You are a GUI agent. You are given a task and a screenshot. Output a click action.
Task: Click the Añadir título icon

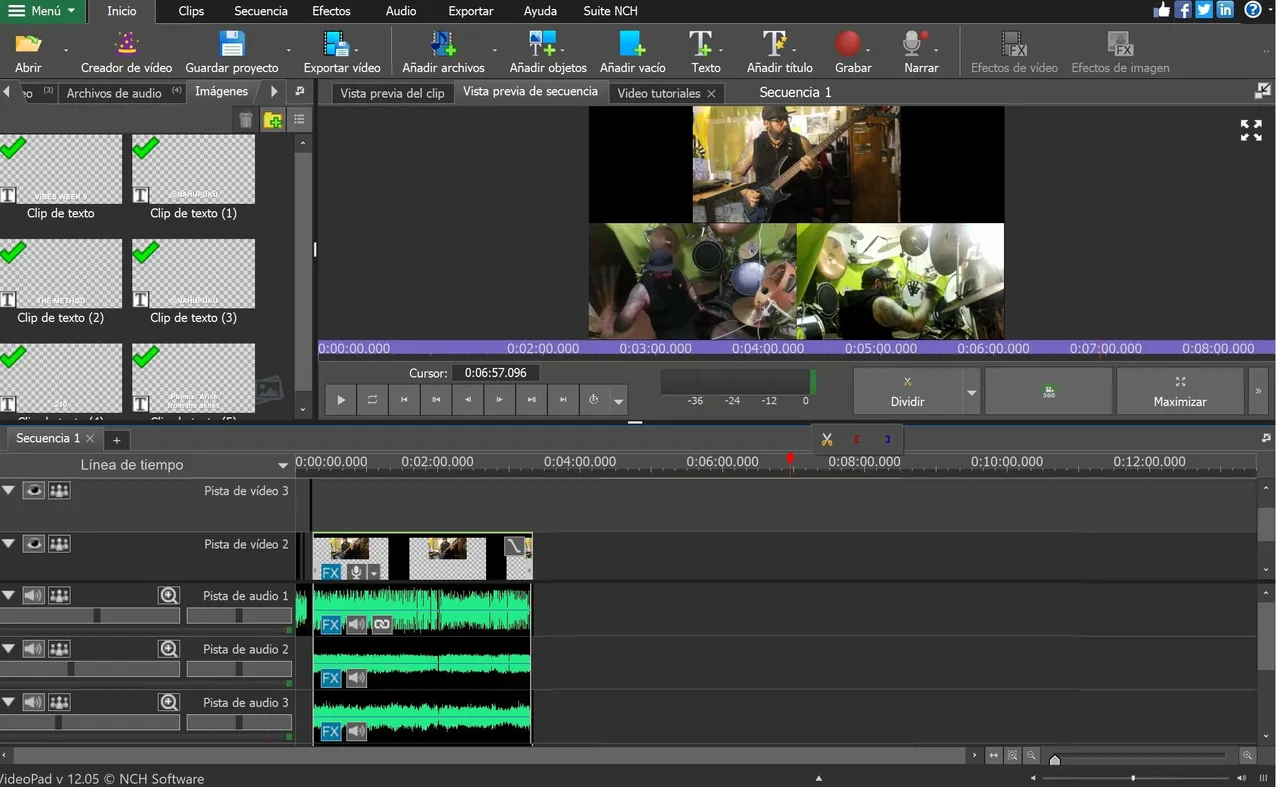coord(775,44)
